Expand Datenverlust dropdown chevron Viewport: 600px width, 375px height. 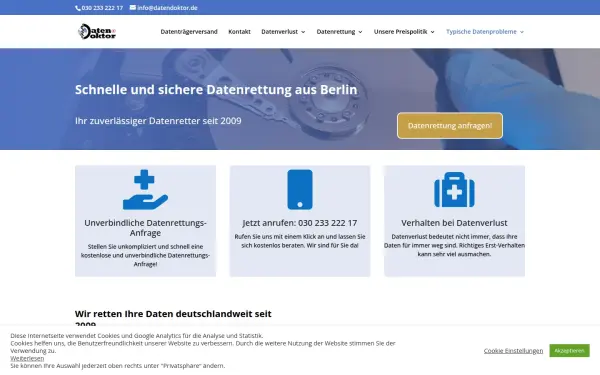pos(303,32)
